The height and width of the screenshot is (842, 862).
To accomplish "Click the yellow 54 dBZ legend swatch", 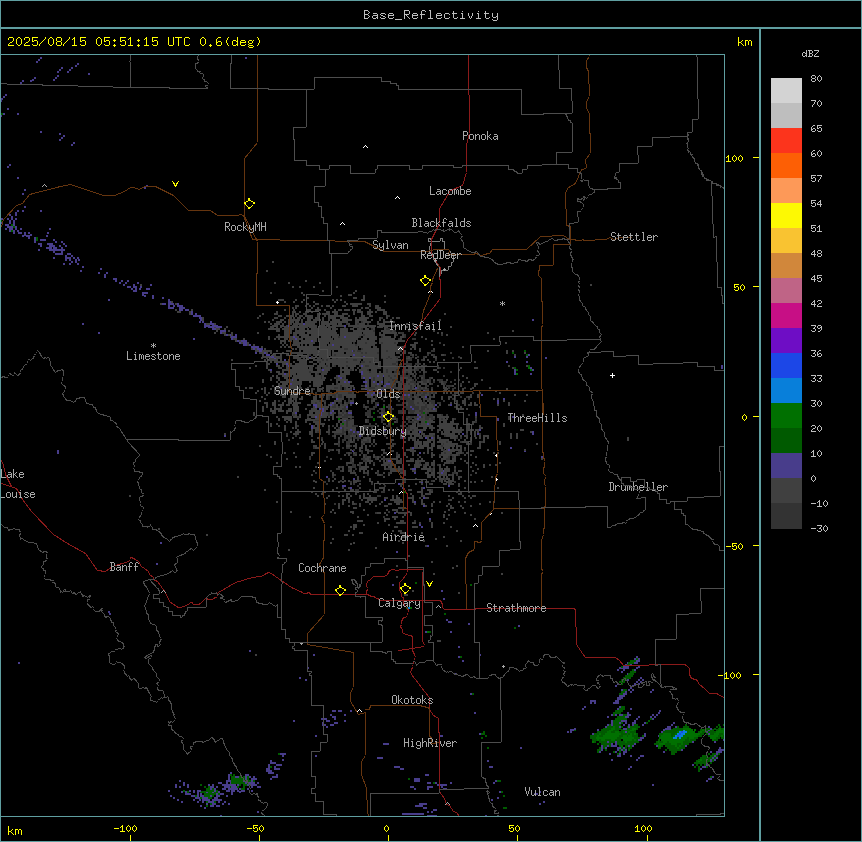I will click(786, 215).
